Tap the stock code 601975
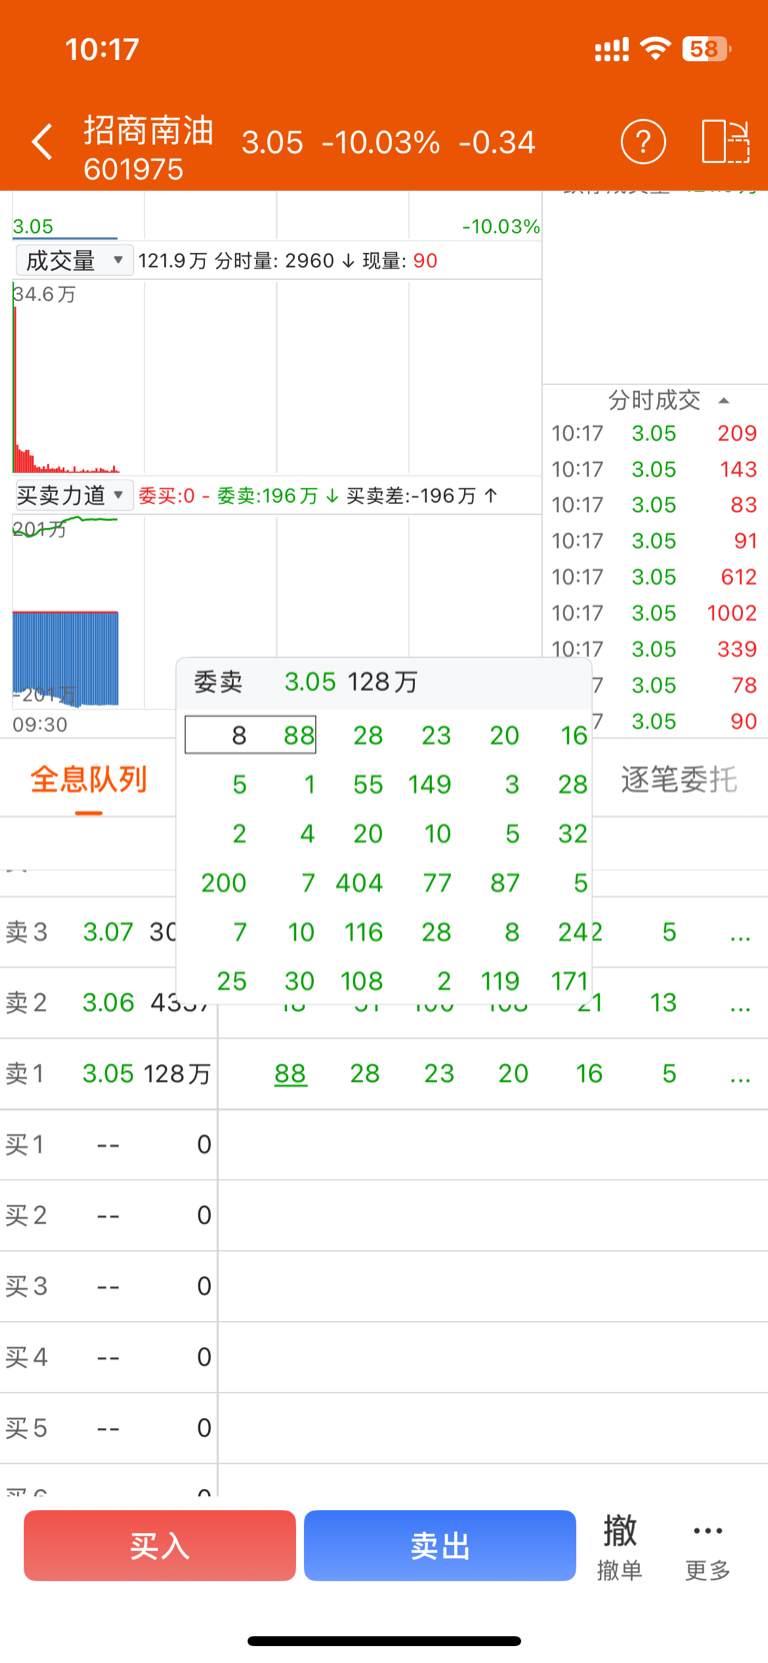The height and width of the screenshot is (1663, 768). click(134, 169)
